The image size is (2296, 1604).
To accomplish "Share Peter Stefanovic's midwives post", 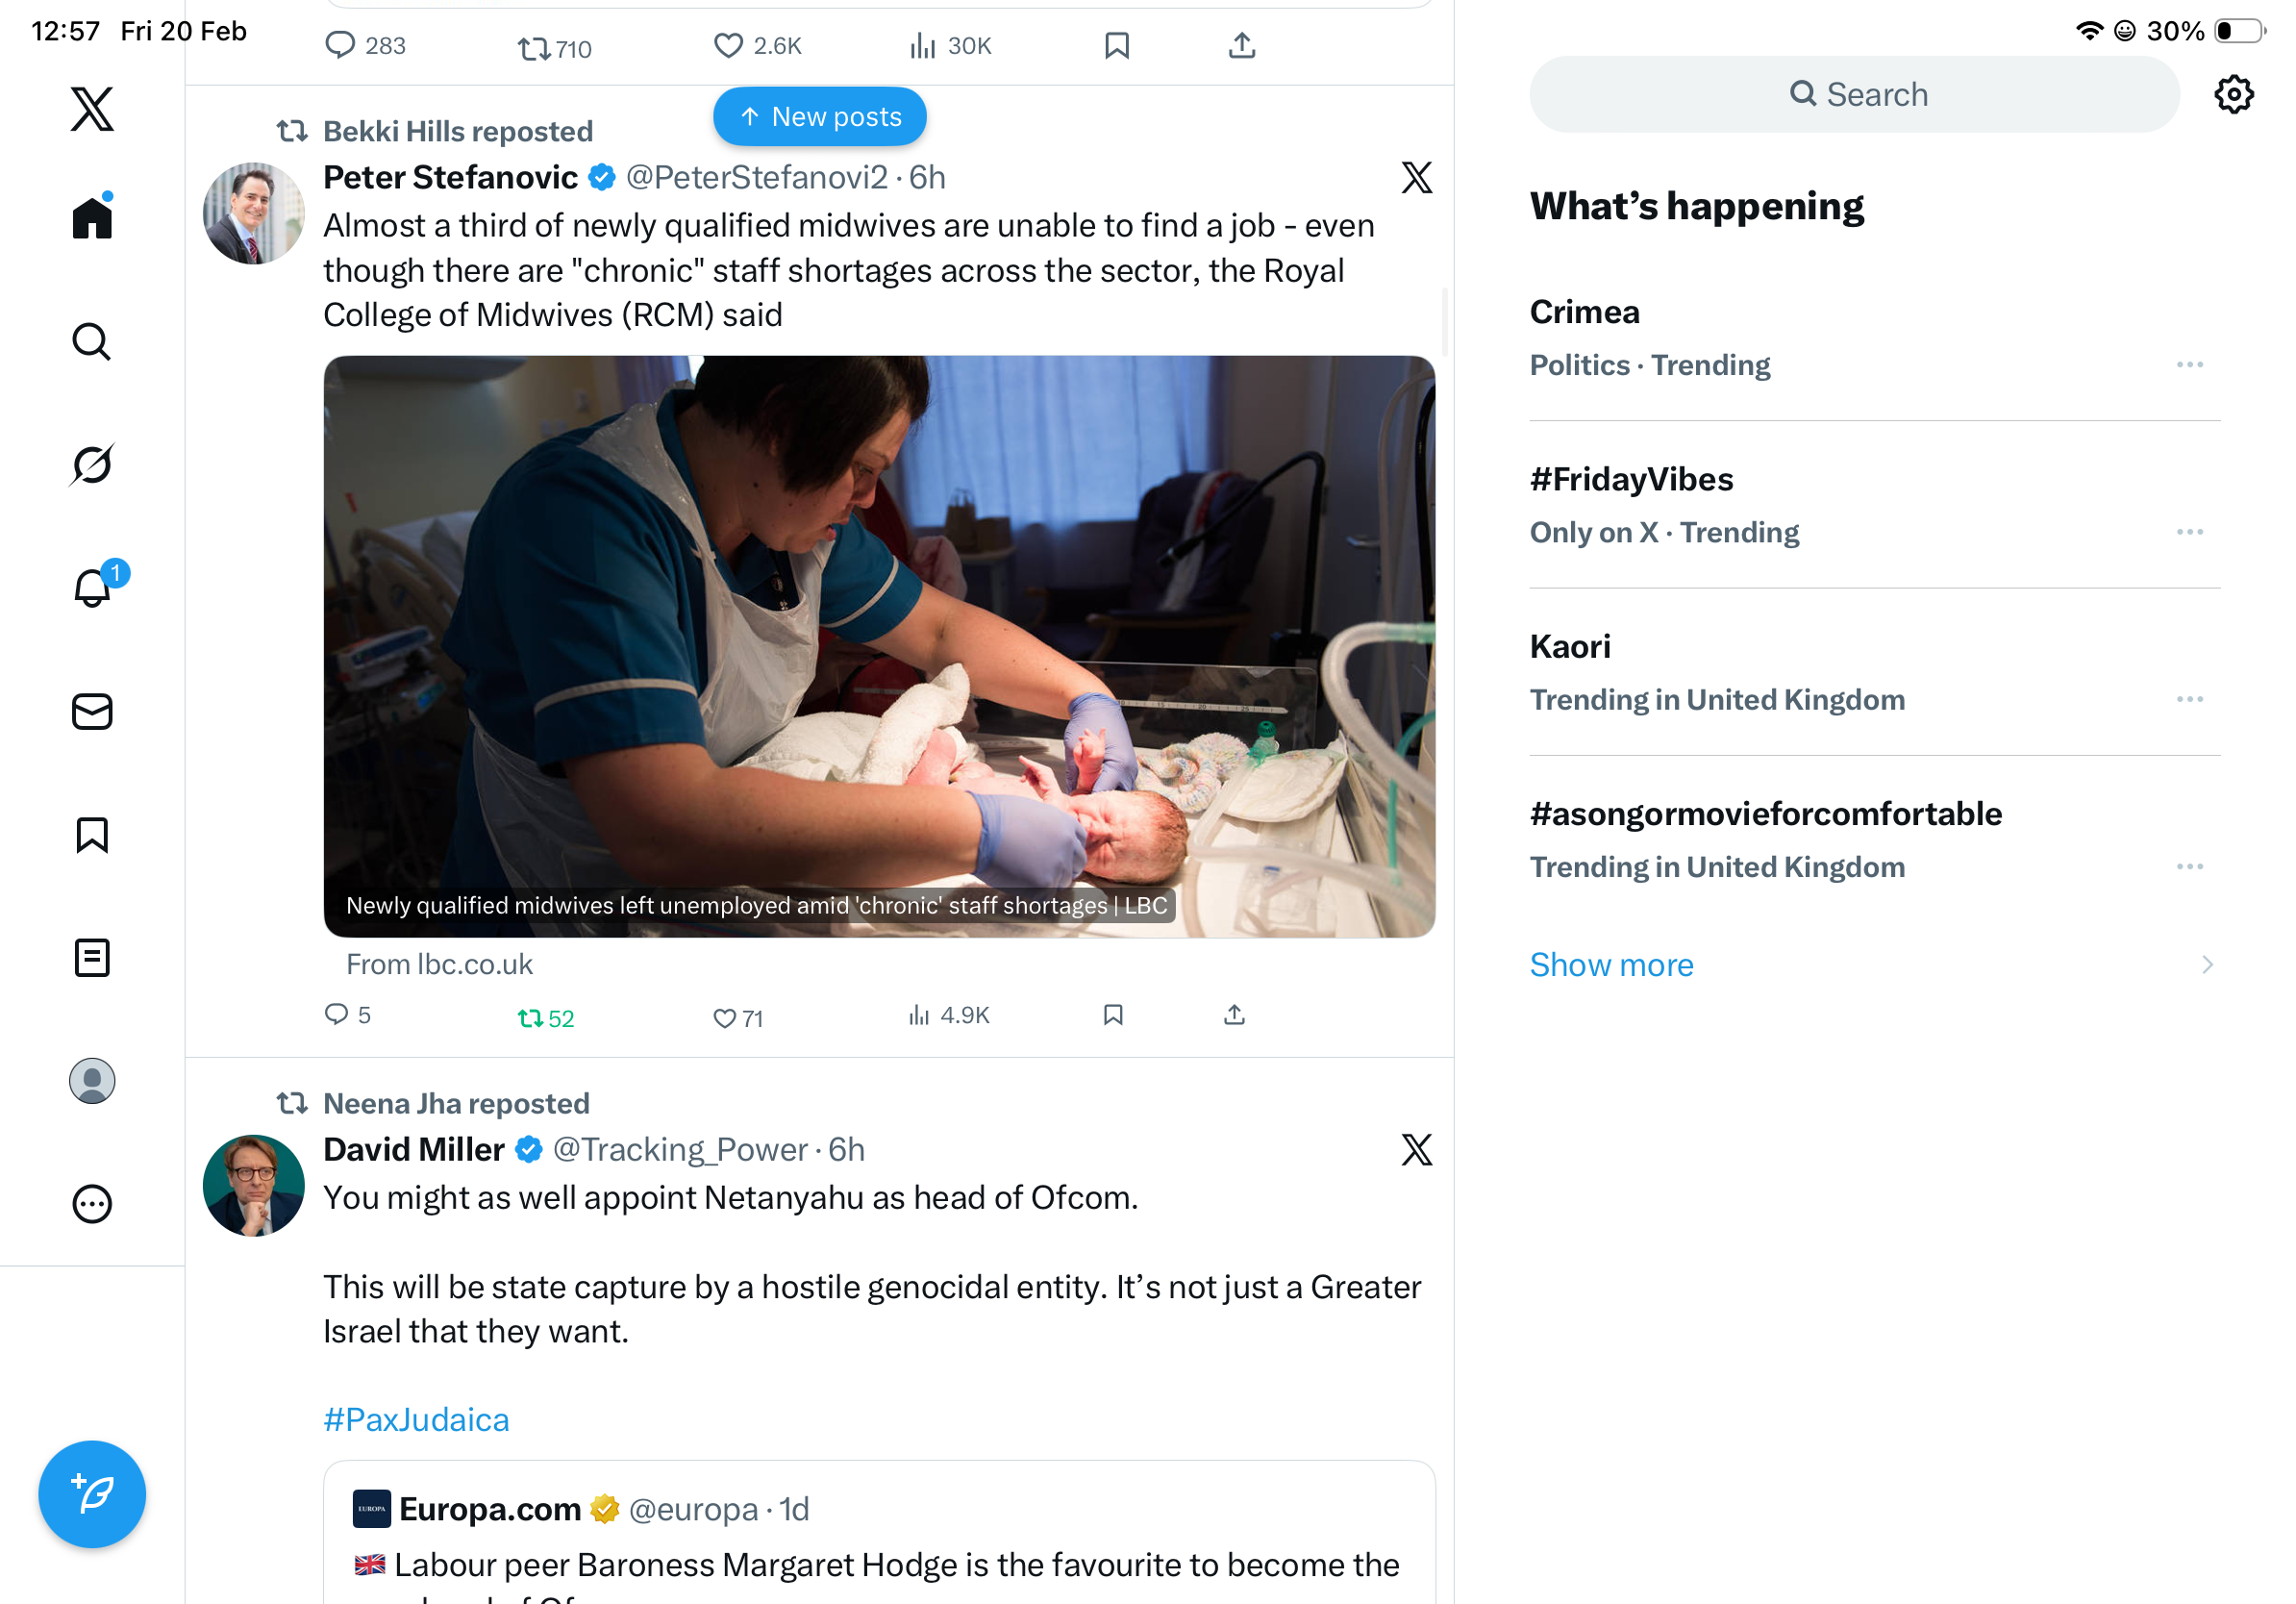I will click(1234, 1016).
